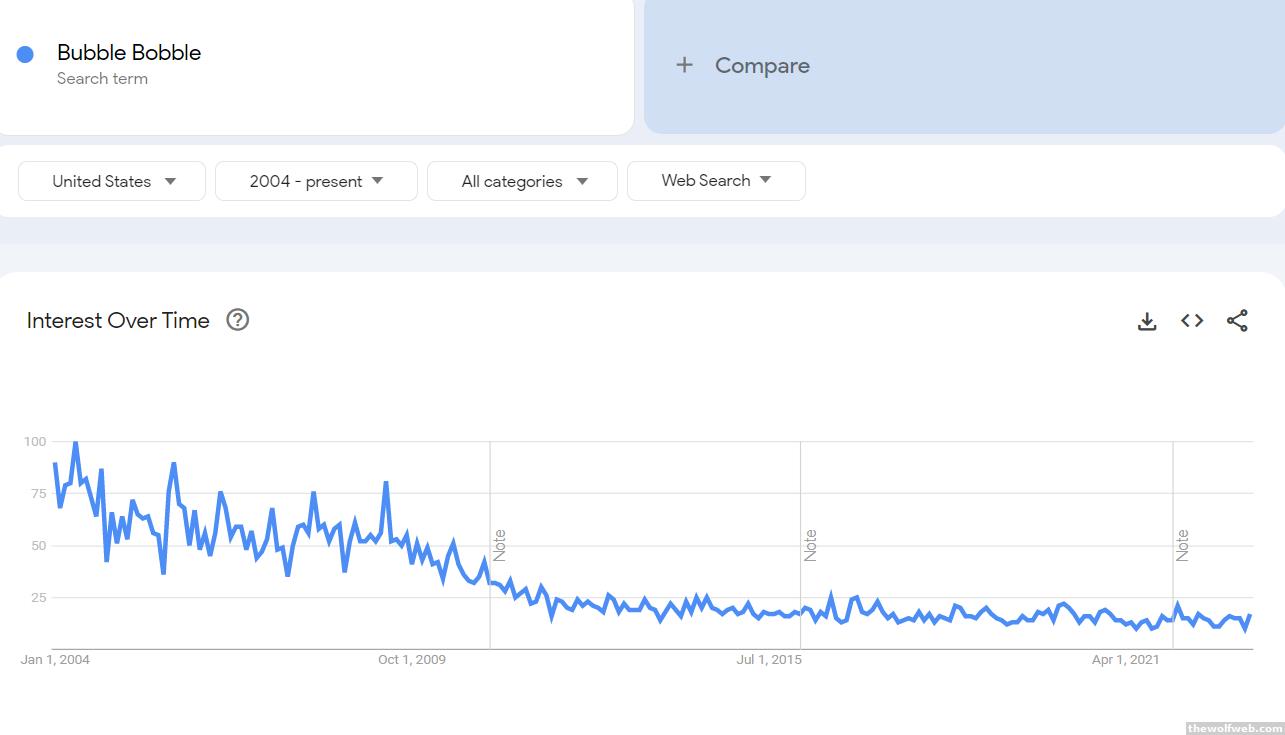
Task: Open the last Note marker near 2022
Action: pyautogui.click(x=1183, y=545)
